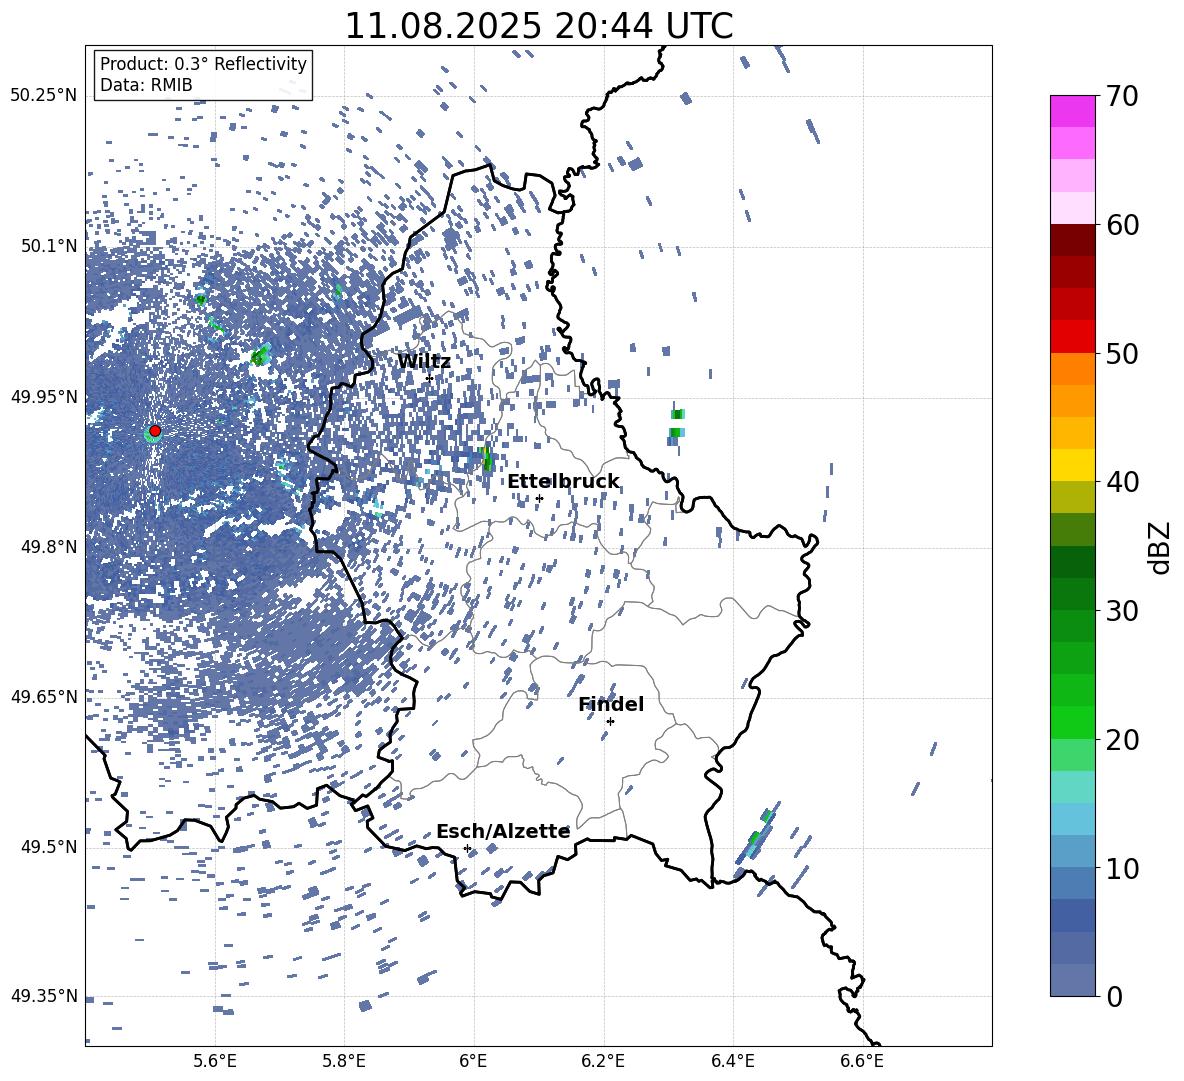Image resolution: width=1184 pixels, height=1081 pixels.
Task: Click the 20 colorbar tick label
Action: click(1122, 740)
